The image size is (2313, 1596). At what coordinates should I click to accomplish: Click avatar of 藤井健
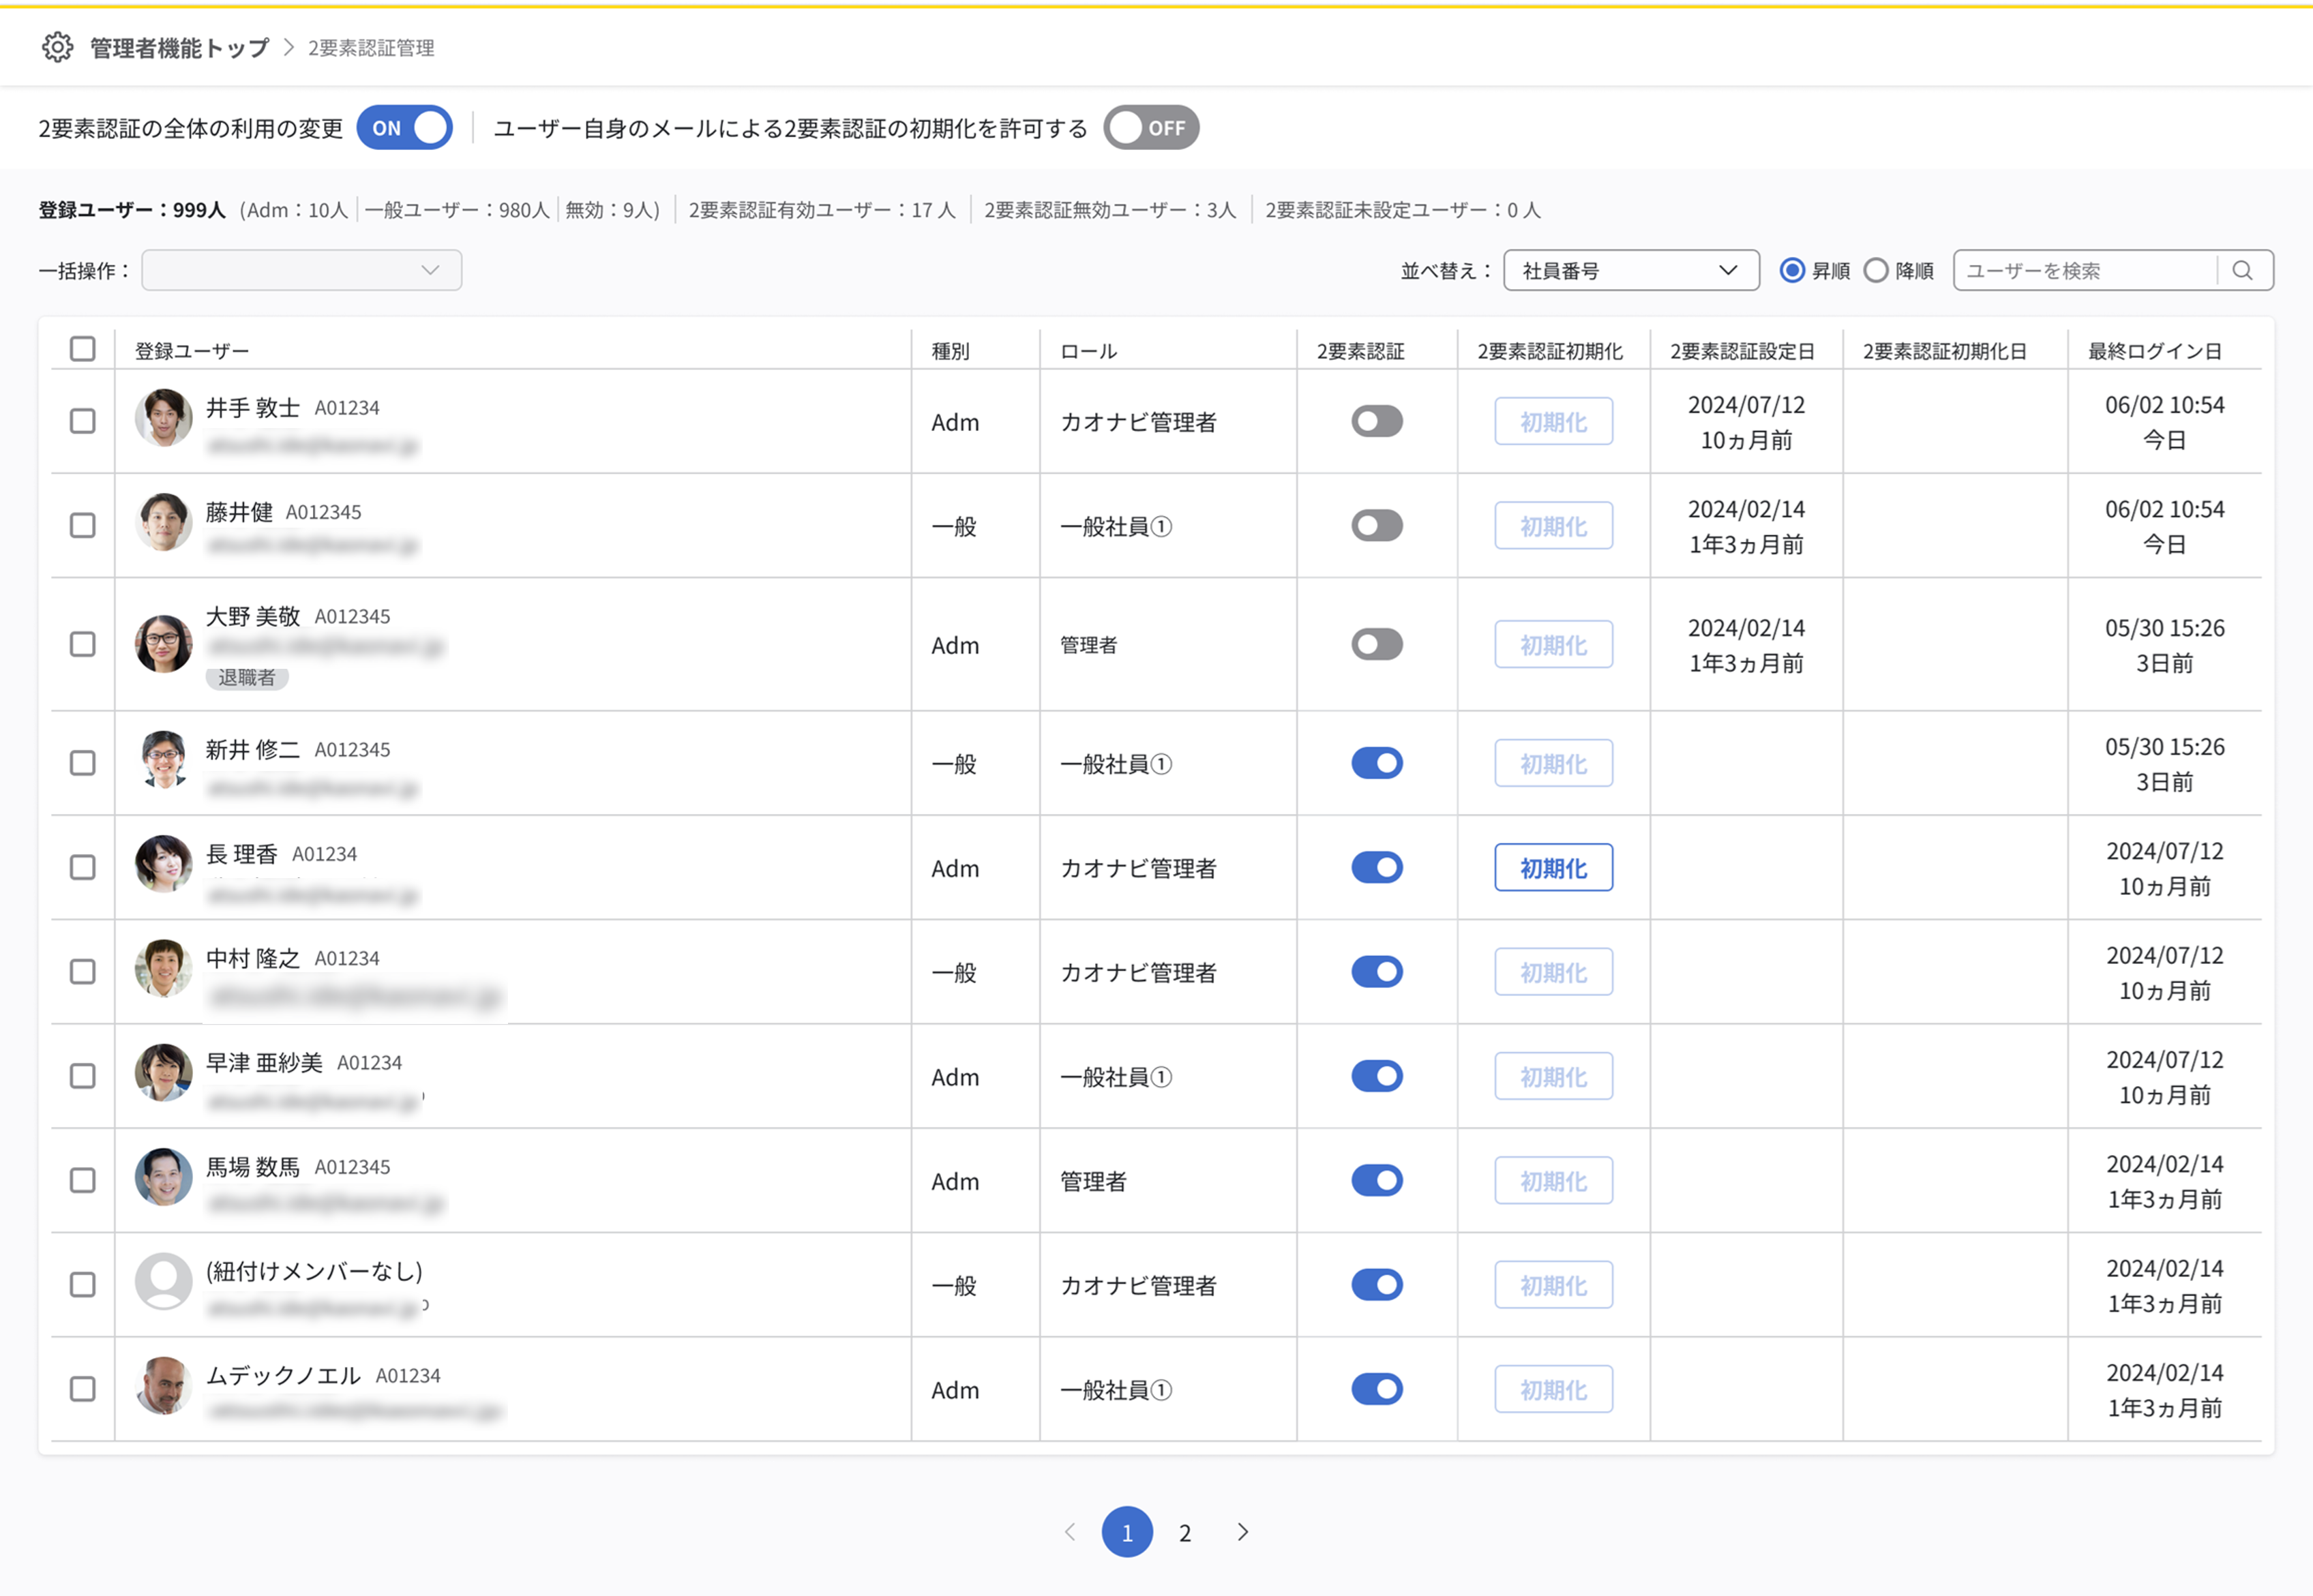[x=163, y=521]
